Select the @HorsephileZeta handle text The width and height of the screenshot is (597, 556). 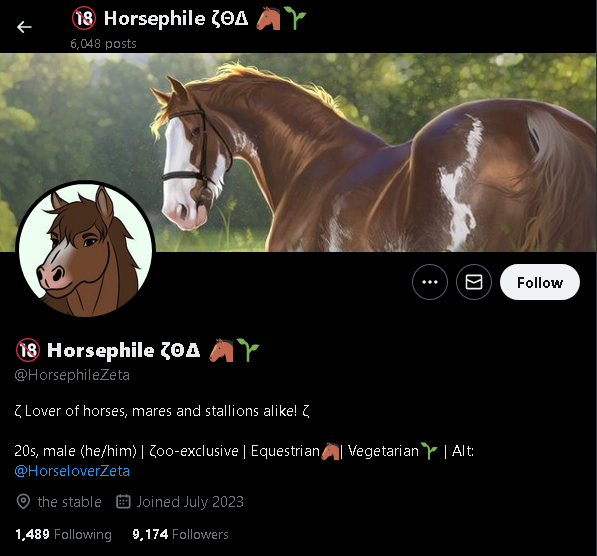(72, 375)
